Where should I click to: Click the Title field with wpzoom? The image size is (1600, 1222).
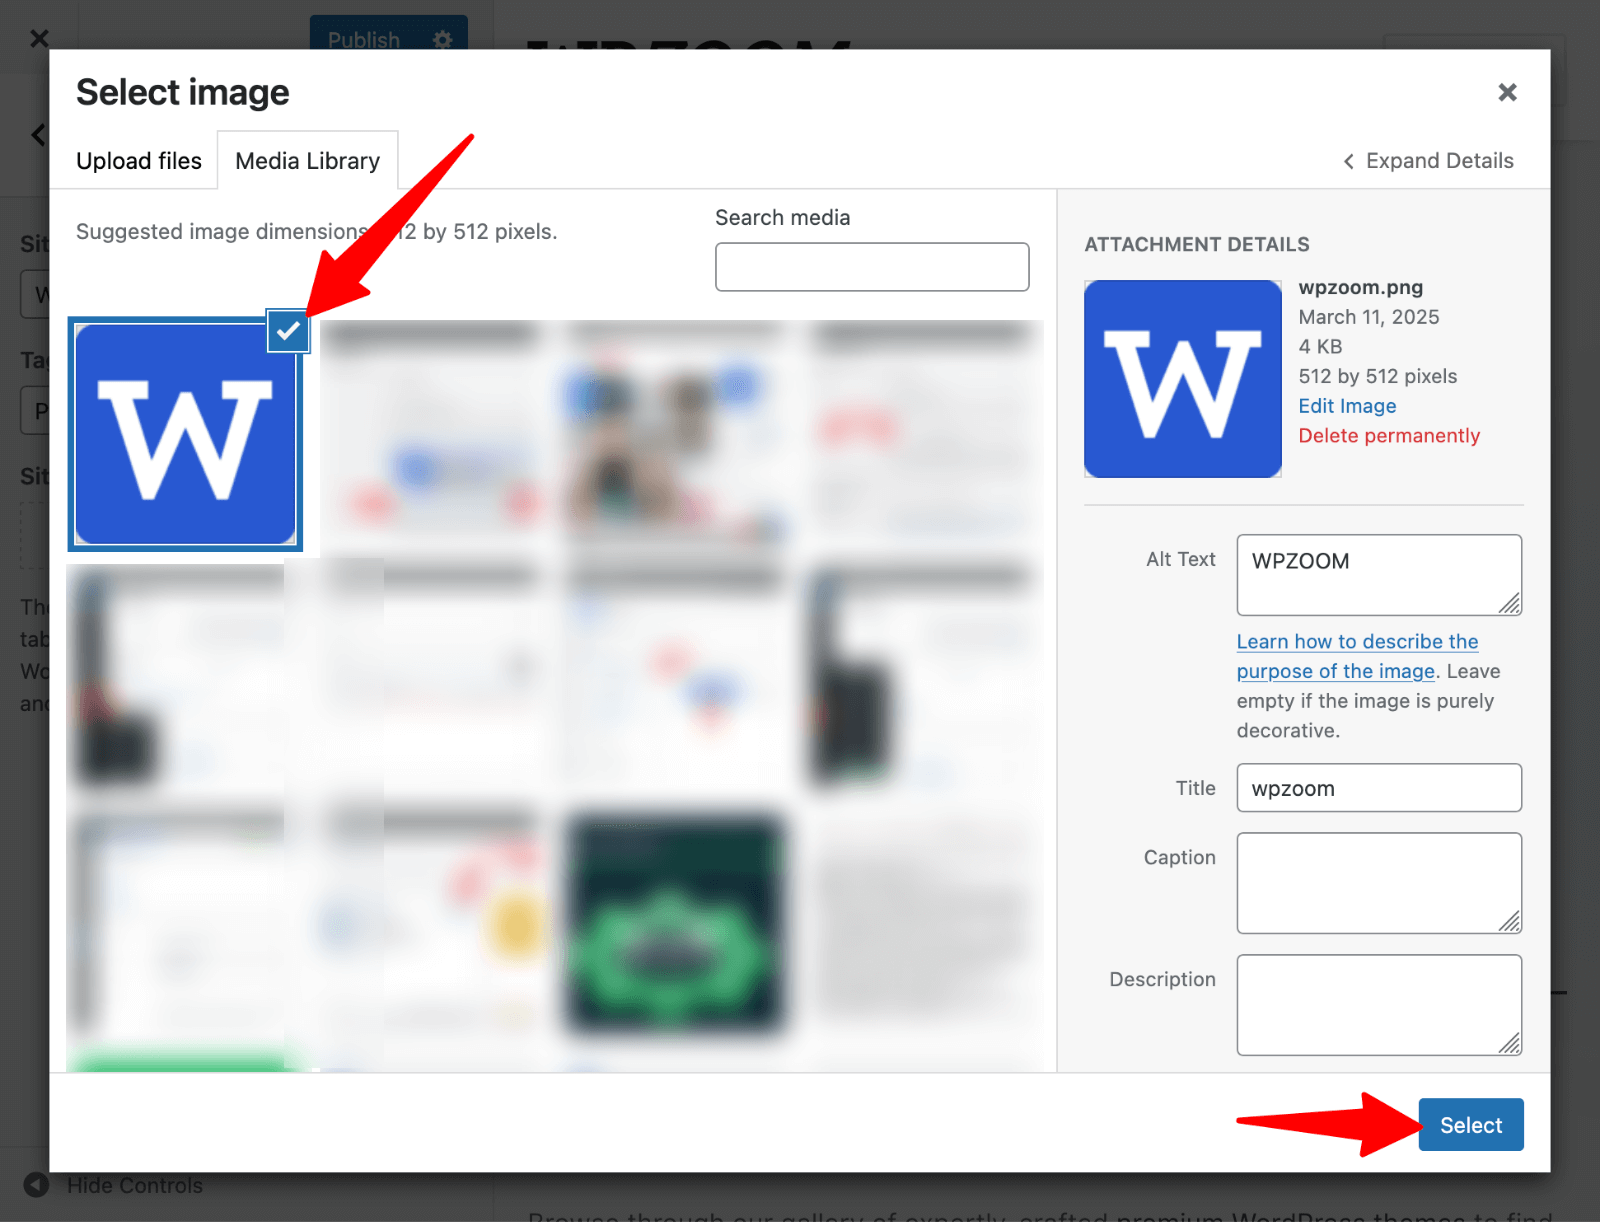pyautogui.click(x=1379, y=788)
